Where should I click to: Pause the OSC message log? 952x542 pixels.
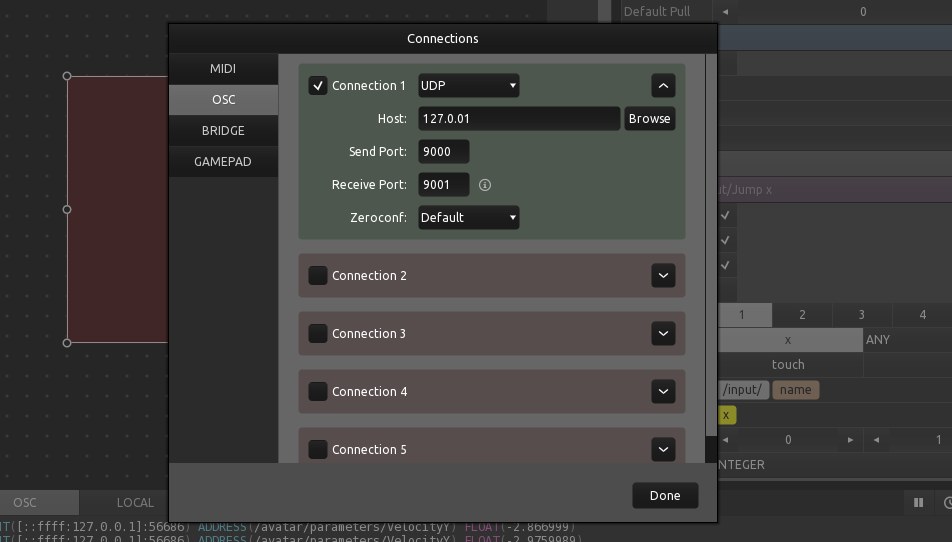click(917, 503)
